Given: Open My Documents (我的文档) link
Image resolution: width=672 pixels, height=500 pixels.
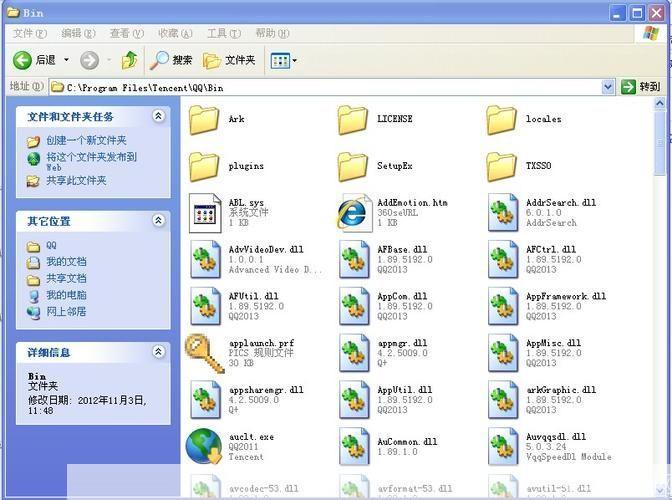Looking at the screenshot, I should pyautogui.click(x=66, y=262).
